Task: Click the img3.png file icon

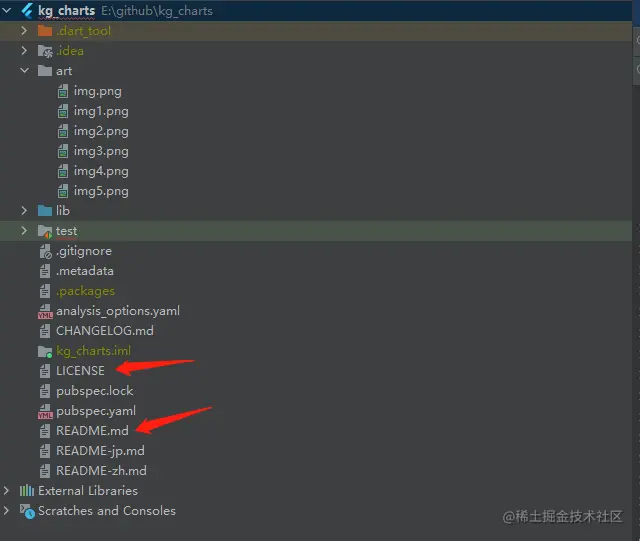Action: point(63,151)
